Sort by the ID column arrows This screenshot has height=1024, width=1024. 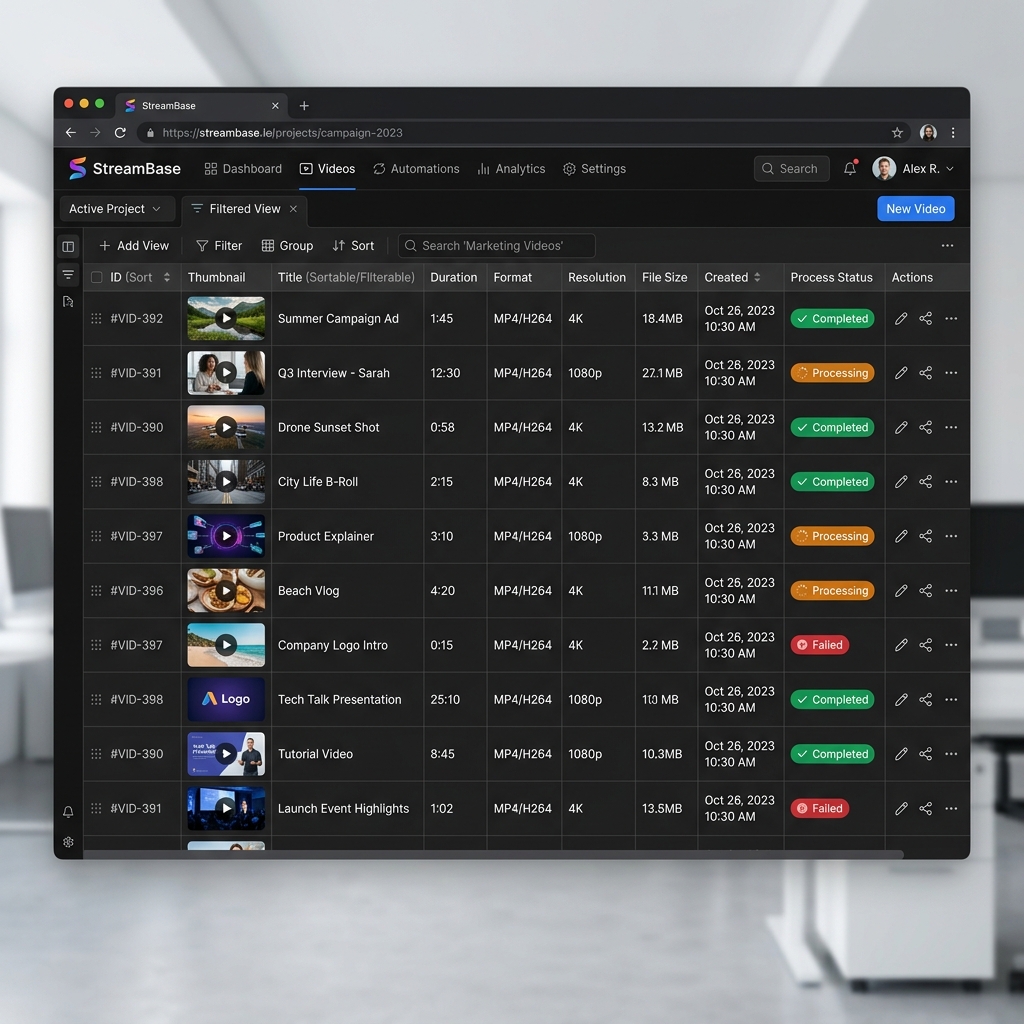click(x=167, y=278)
